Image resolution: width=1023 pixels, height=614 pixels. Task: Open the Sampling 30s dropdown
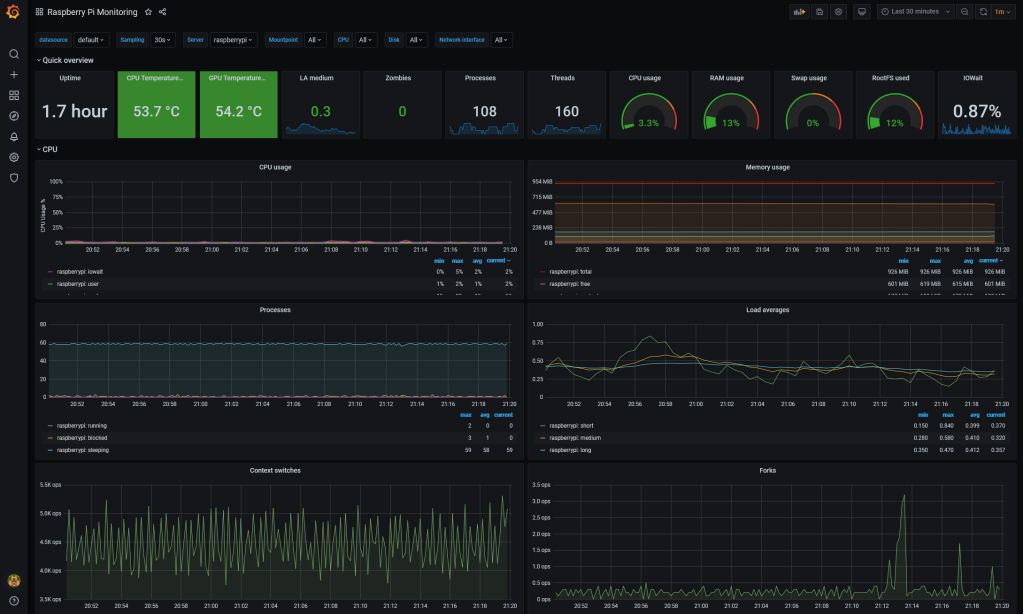pos(162,40)
